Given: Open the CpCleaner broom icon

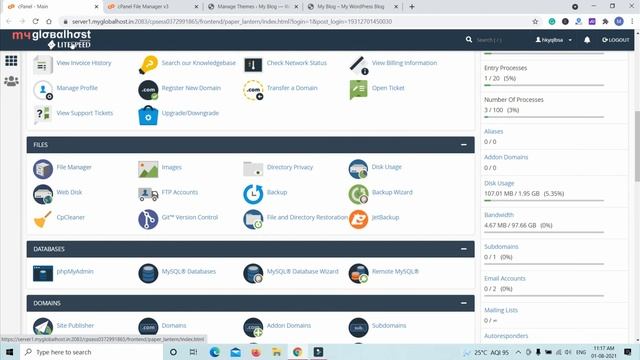Looking at the screenshot, I should click(x=43, y=219).
